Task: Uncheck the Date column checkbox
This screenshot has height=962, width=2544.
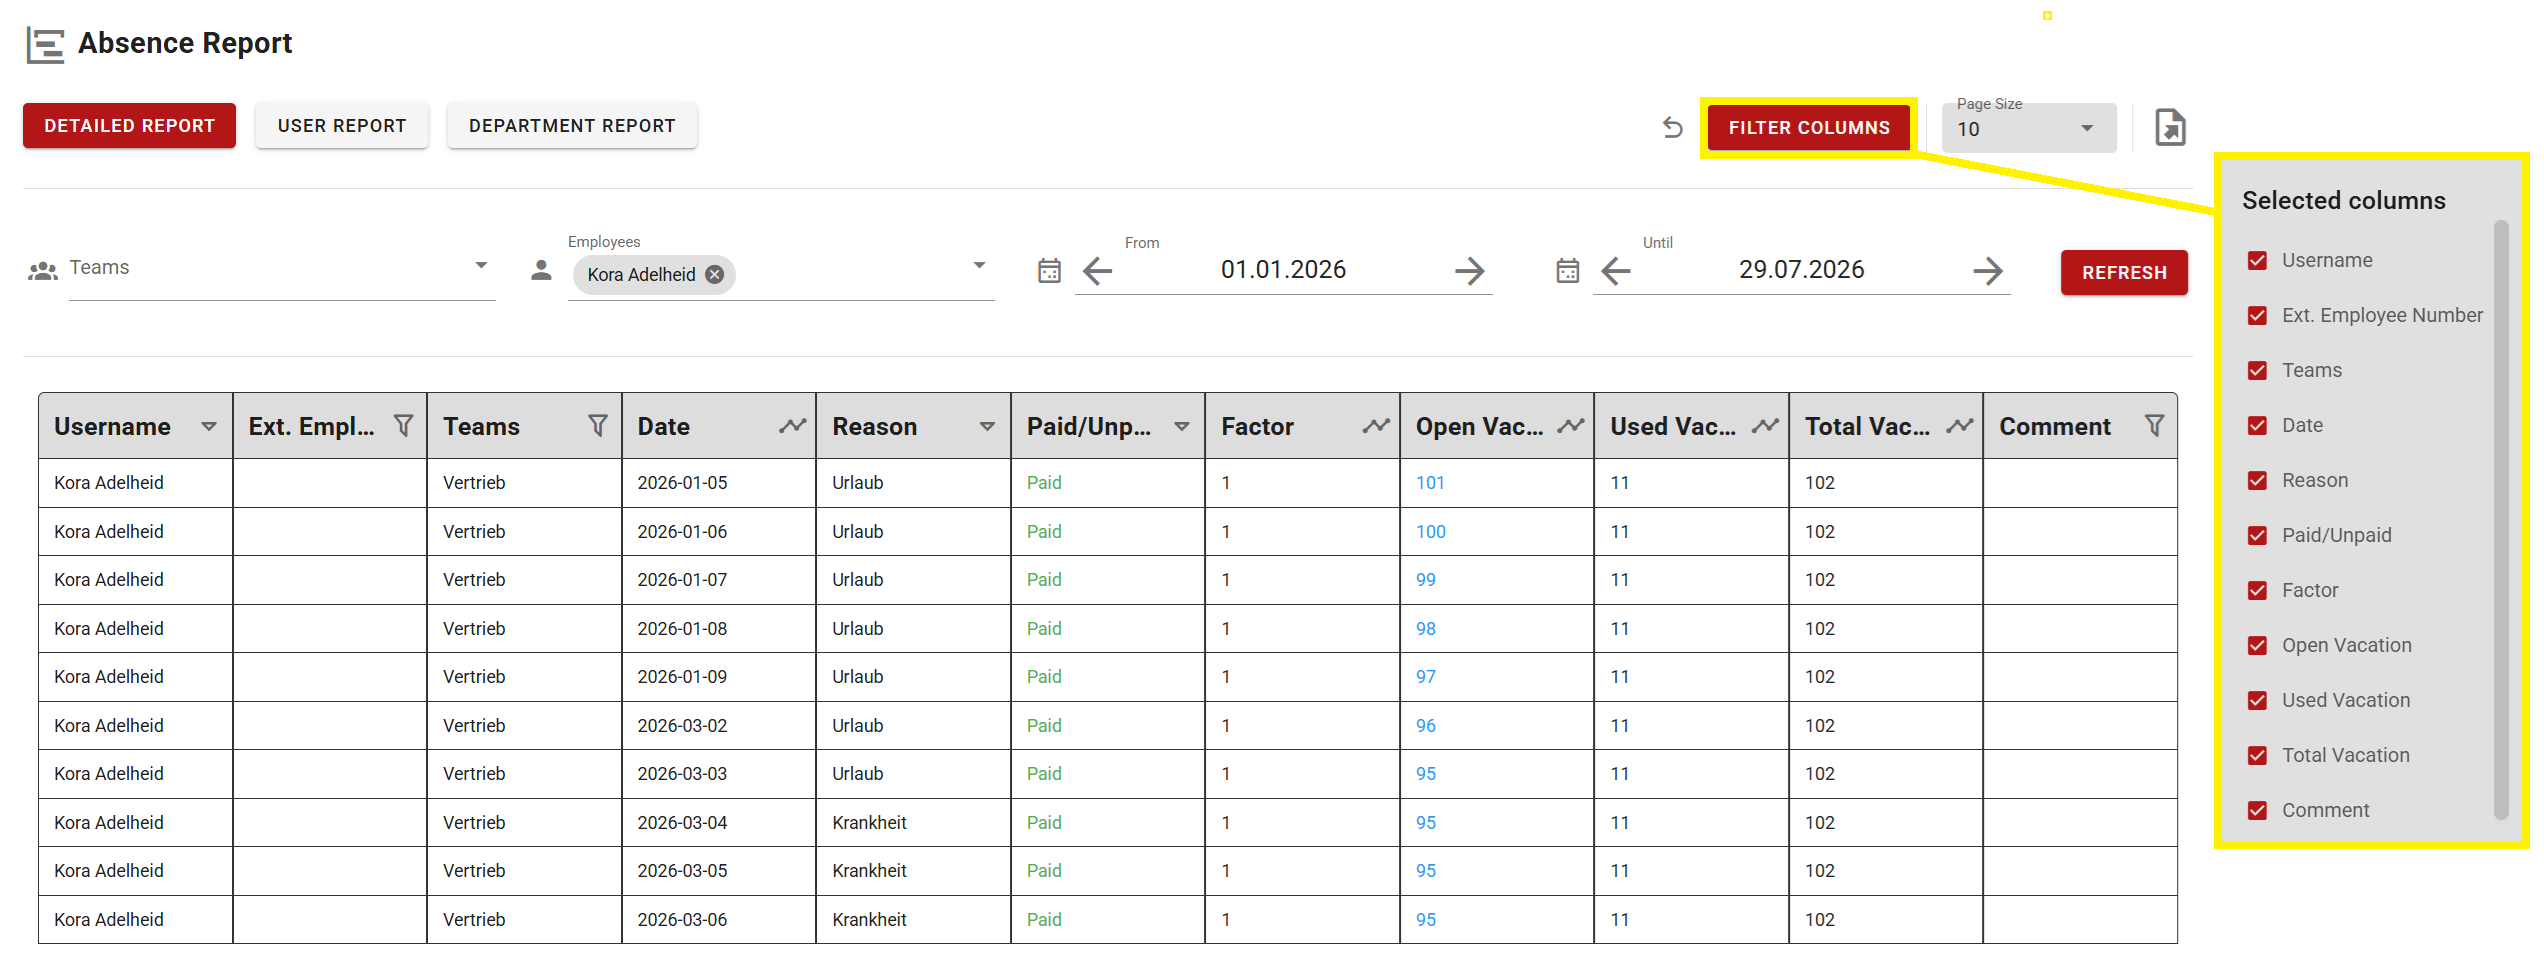Action: pos(2257,425)
